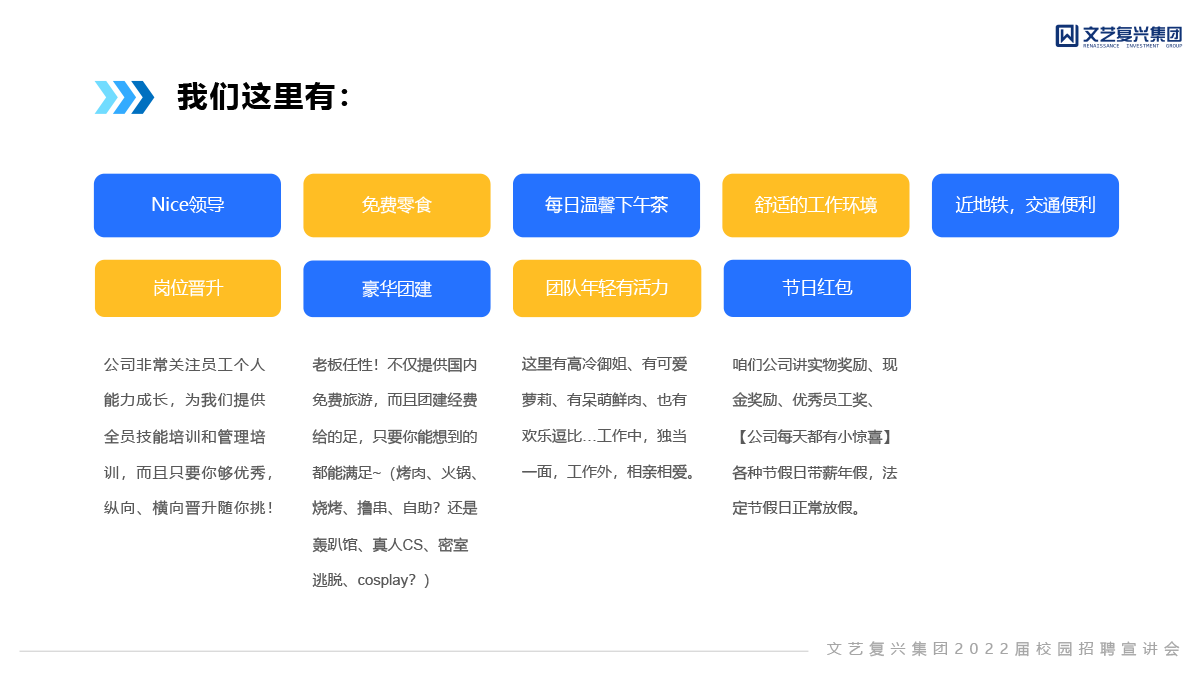This screenshot has width=1200, height=675.
Task: Click the 文艺复兴集团 company name text
Action: click(1132, 33)
